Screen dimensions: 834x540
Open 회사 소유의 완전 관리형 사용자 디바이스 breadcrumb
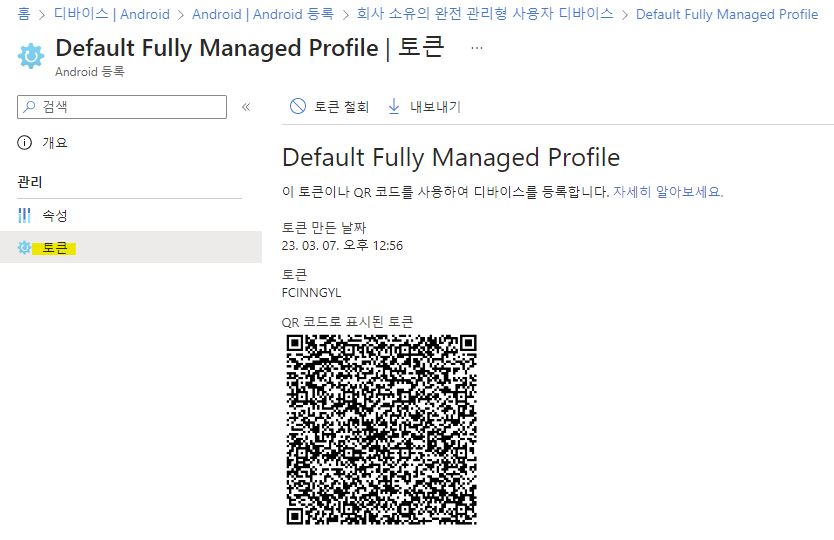click(x=485, y=14)
